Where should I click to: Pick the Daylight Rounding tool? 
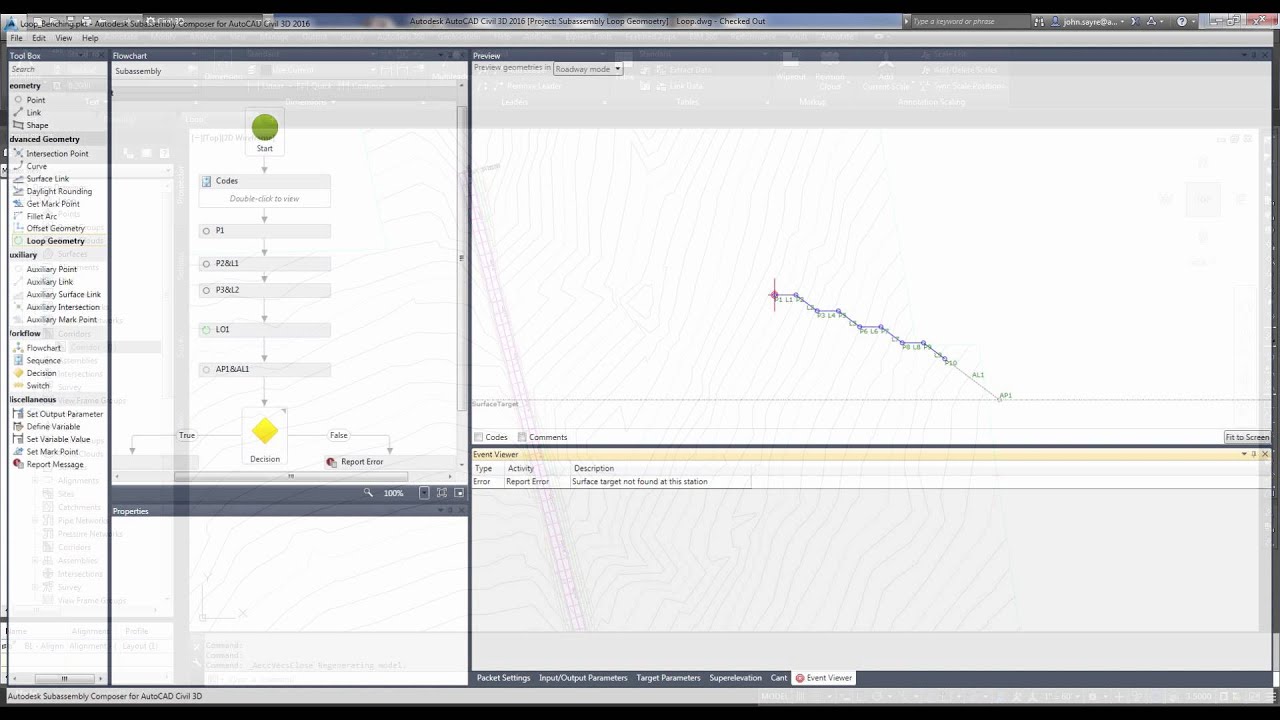pos(59,191)
